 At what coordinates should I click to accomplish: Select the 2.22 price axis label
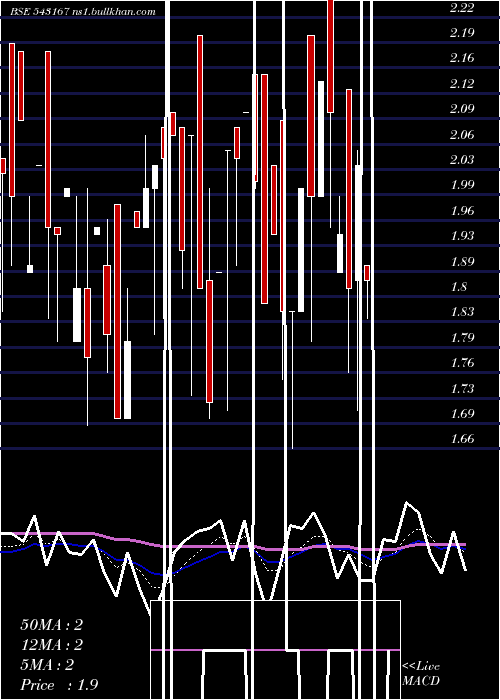click(462, 8)
